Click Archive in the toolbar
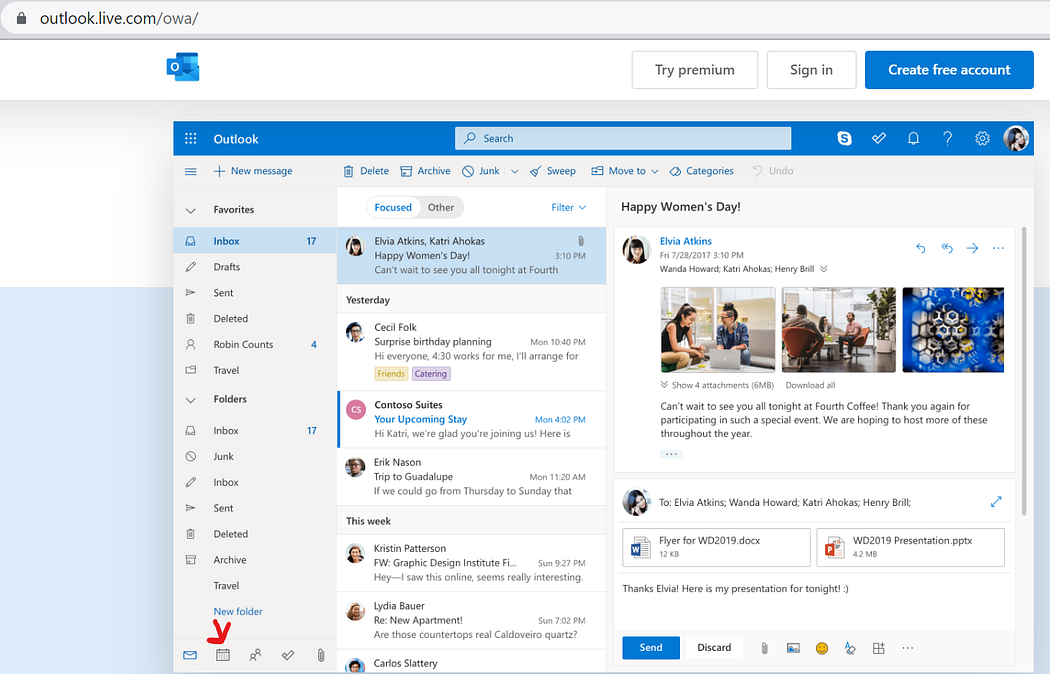 point(425,171)
